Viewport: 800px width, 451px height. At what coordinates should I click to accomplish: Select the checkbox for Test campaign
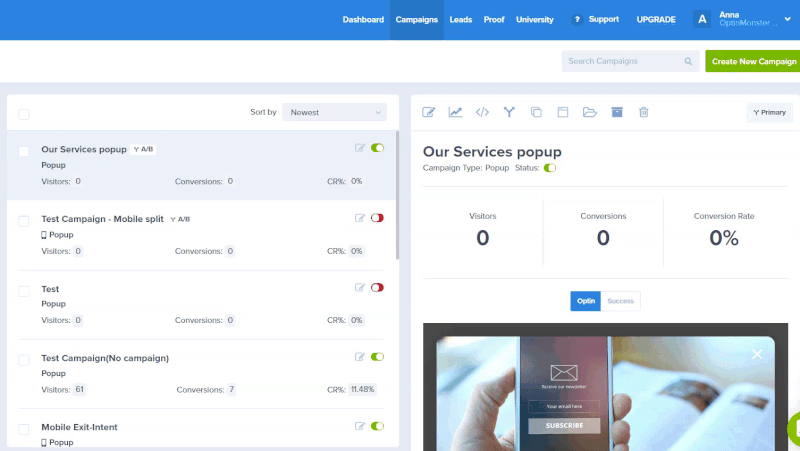pyautogui.click(x=23, y=291)
